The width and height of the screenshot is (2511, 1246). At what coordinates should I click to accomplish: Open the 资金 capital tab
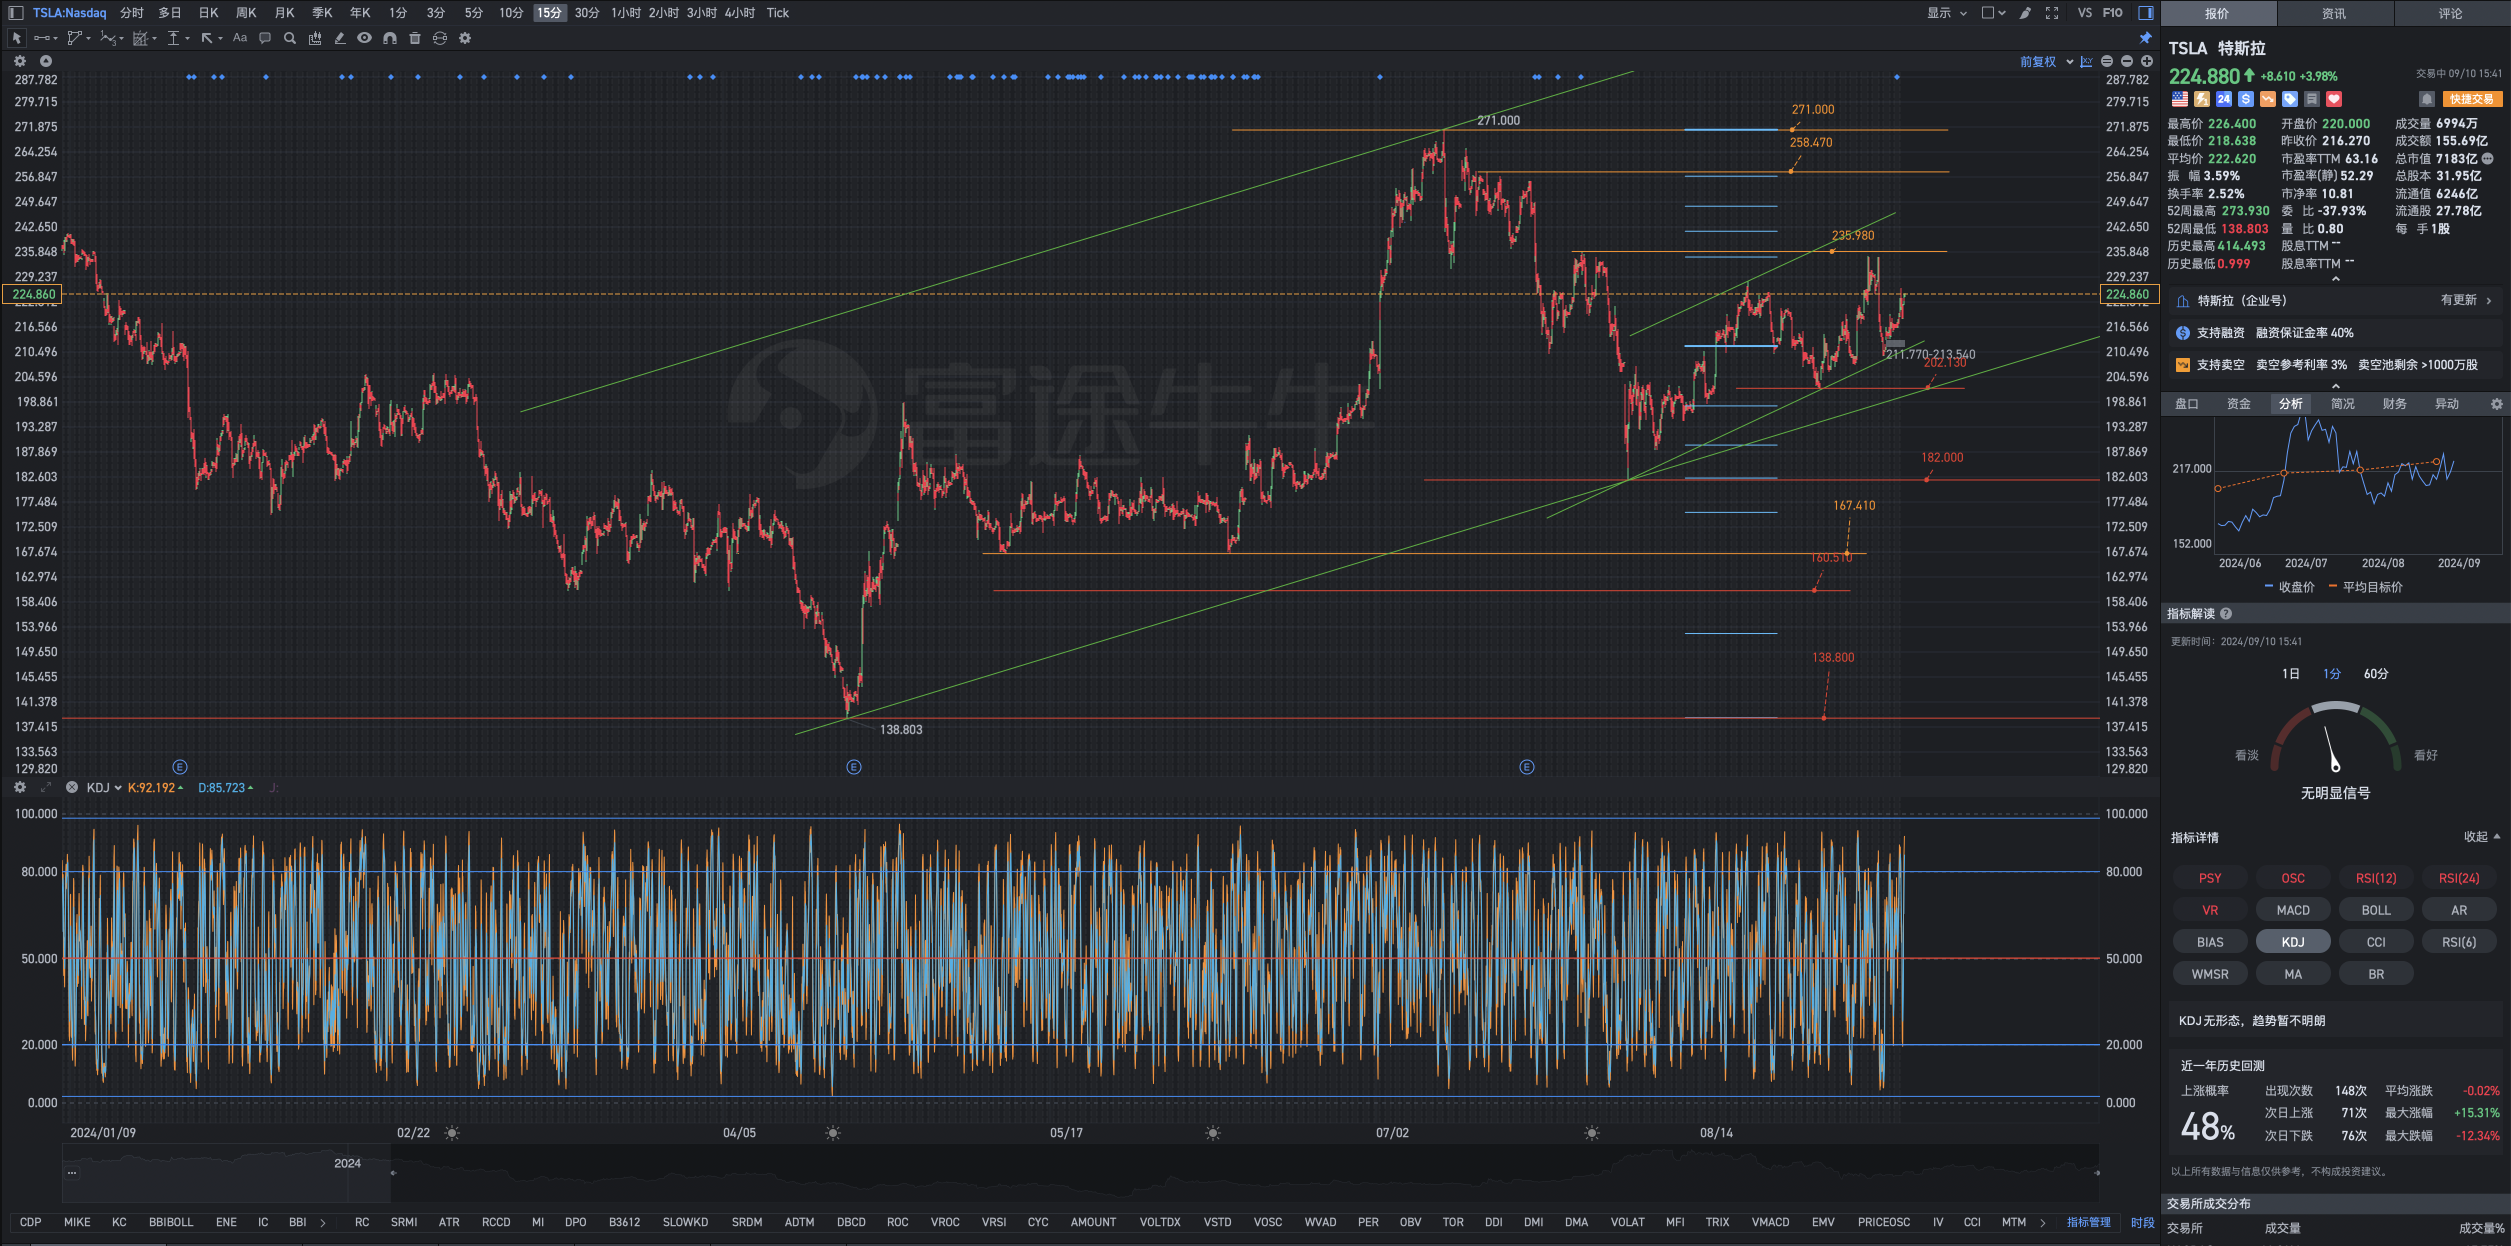[2238, 404]
